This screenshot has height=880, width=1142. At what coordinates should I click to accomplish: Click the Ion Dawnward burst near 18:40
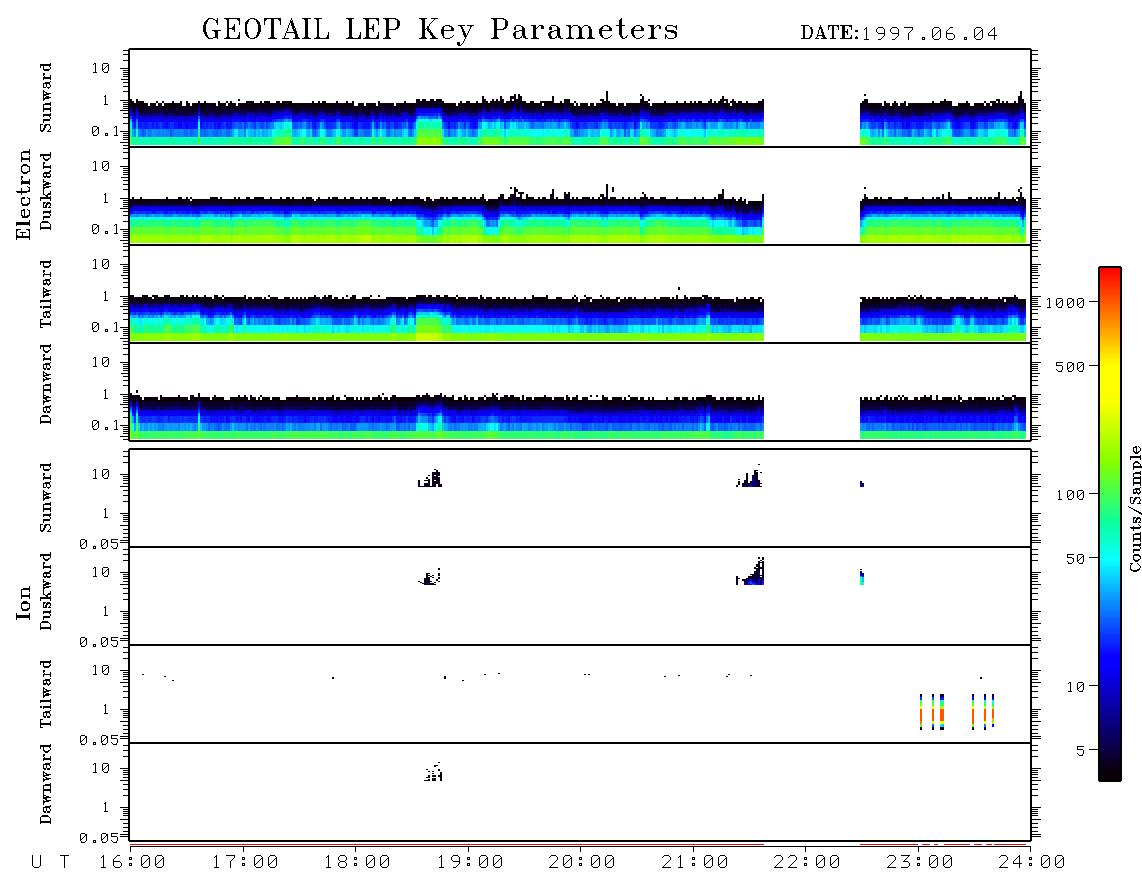[x=433, y=772]
